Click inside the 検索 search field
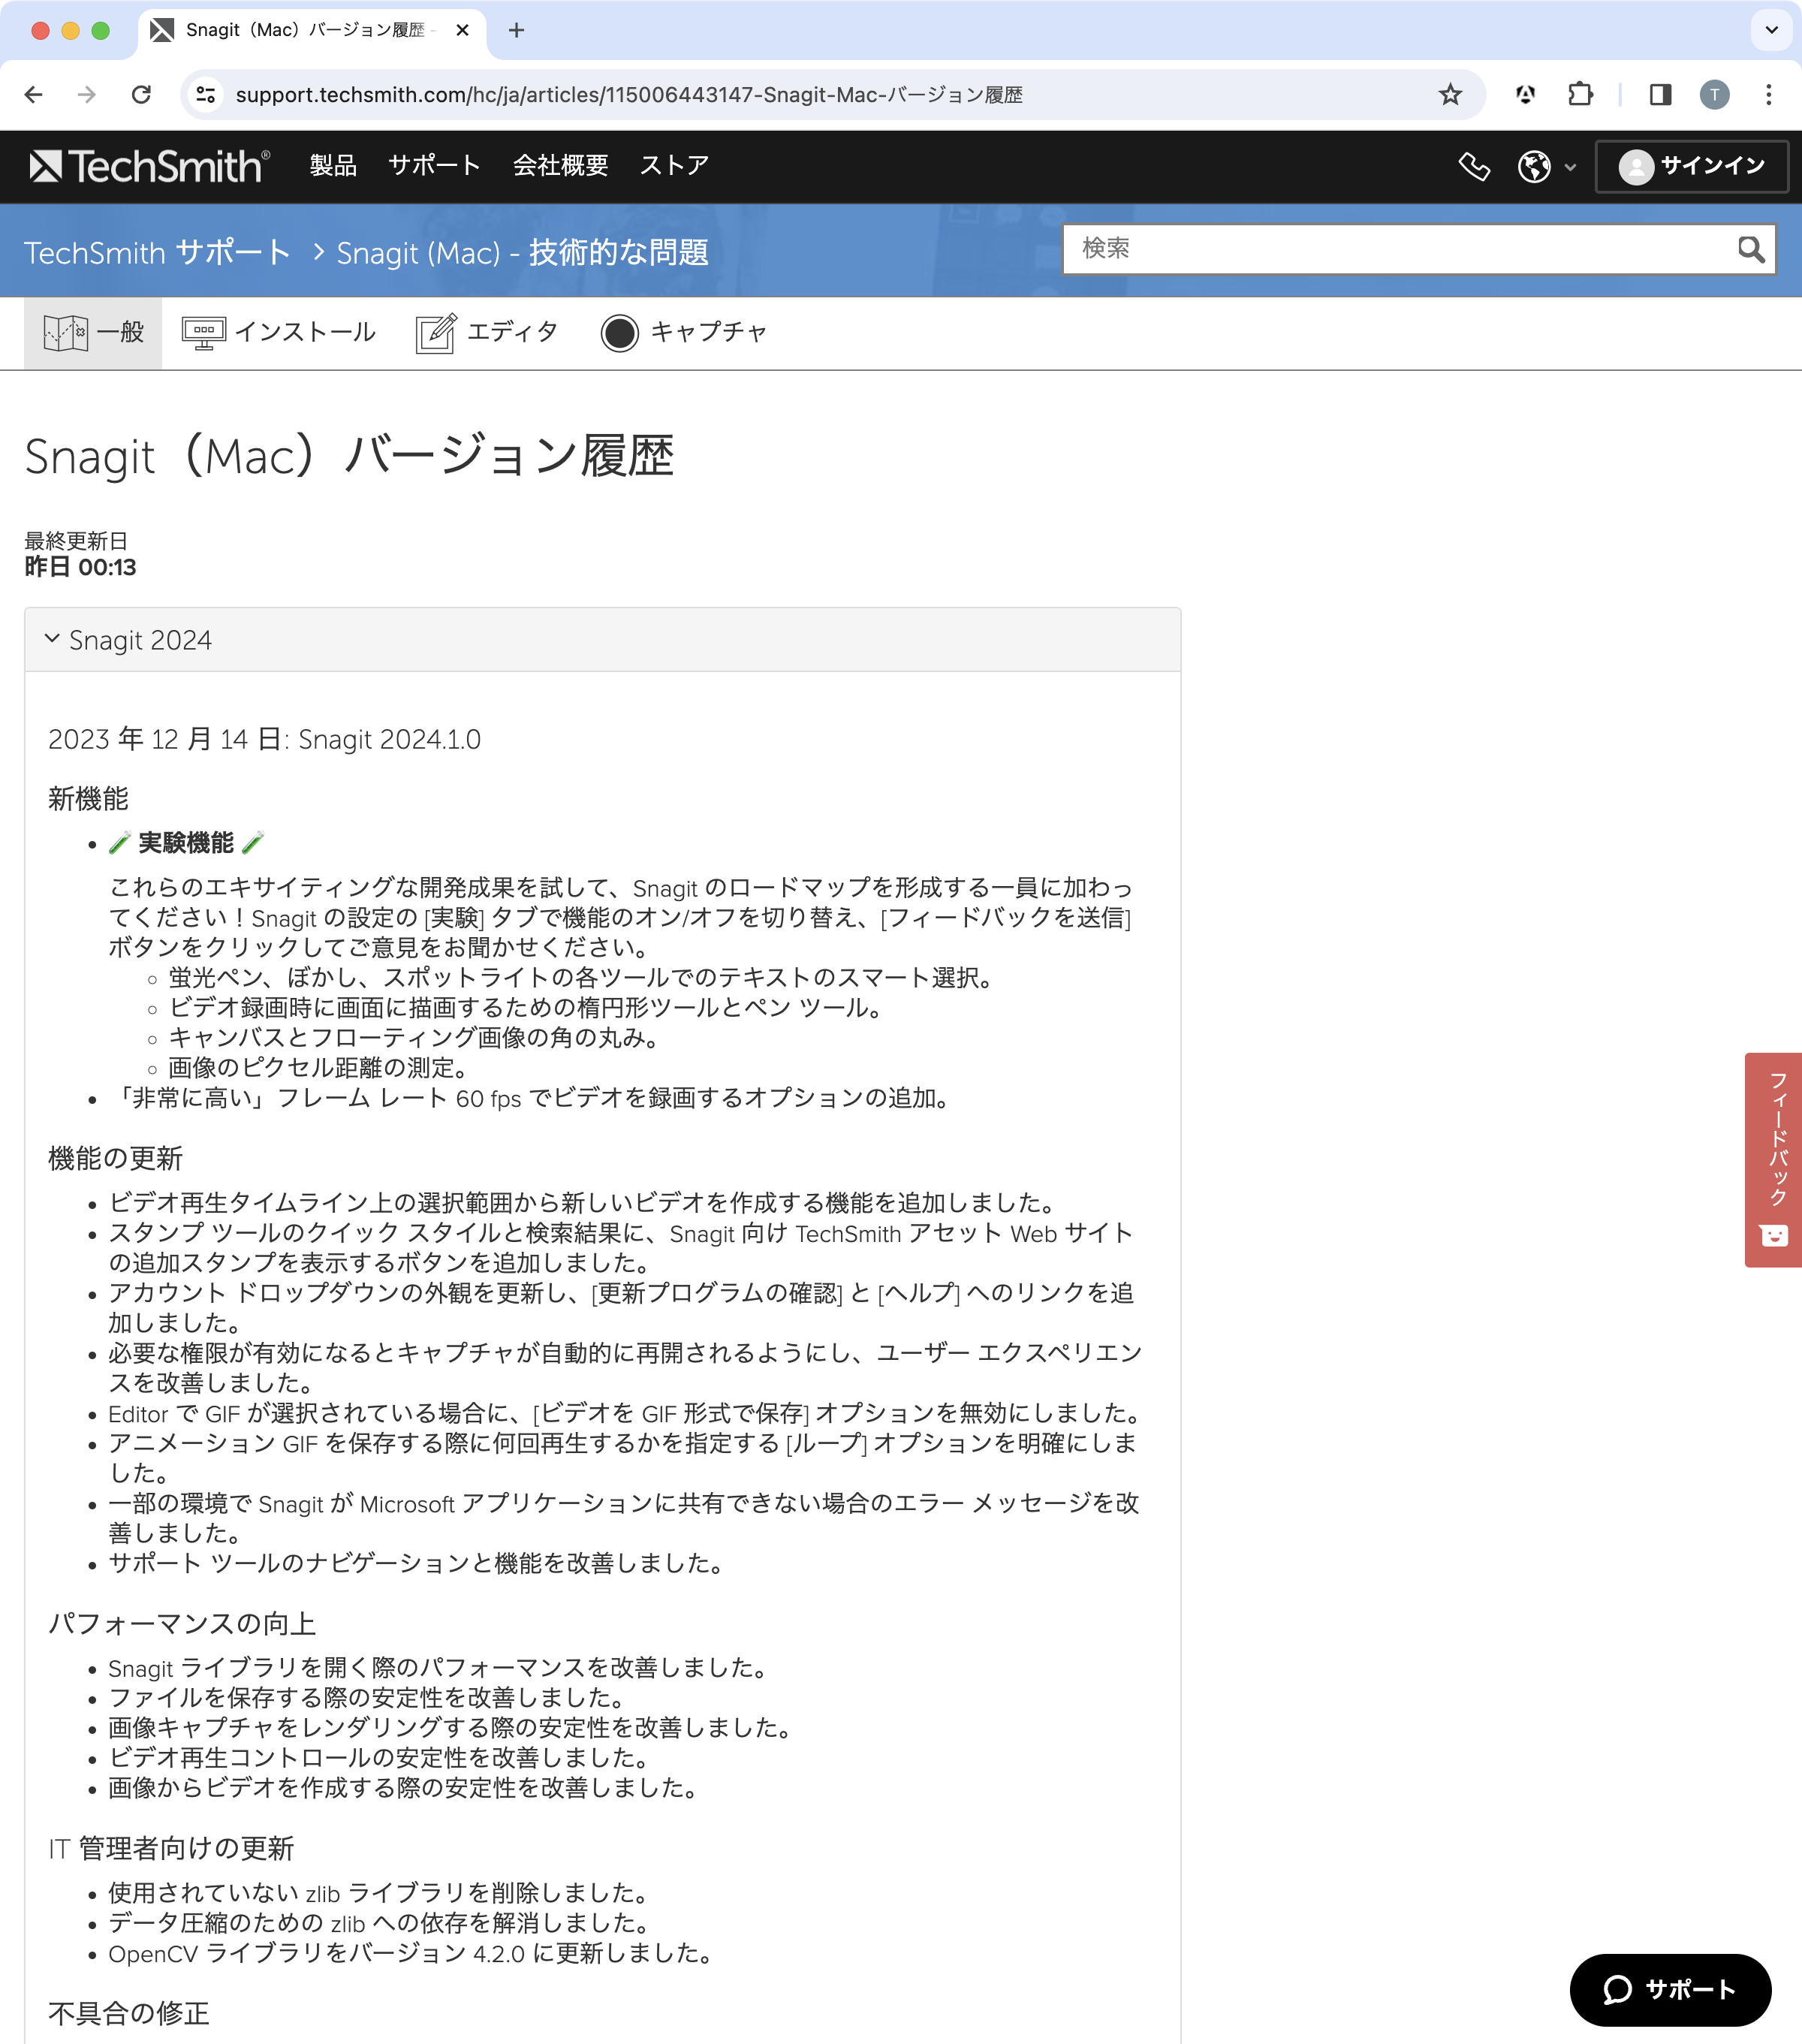 [x=1300, y=249]
